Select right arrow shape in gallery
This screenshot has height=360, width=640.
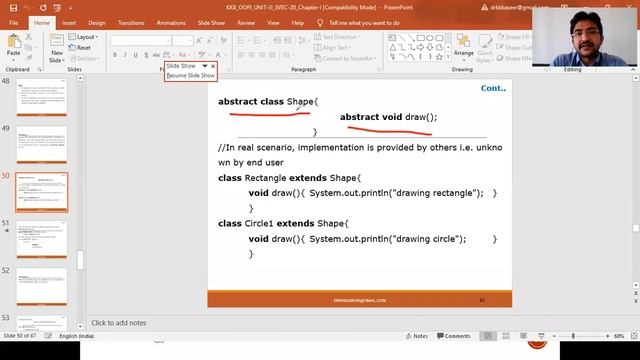pos(420,47)
